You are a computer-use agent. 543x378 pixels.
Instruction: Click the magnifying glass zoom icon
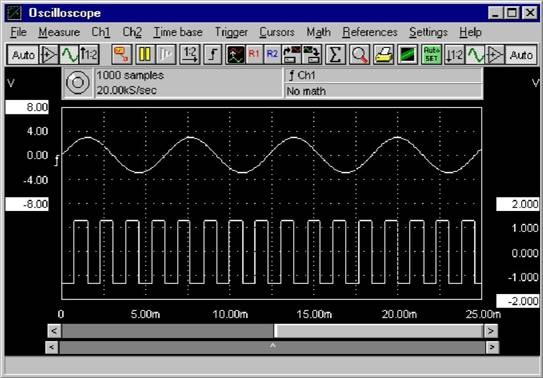[359, 55]
